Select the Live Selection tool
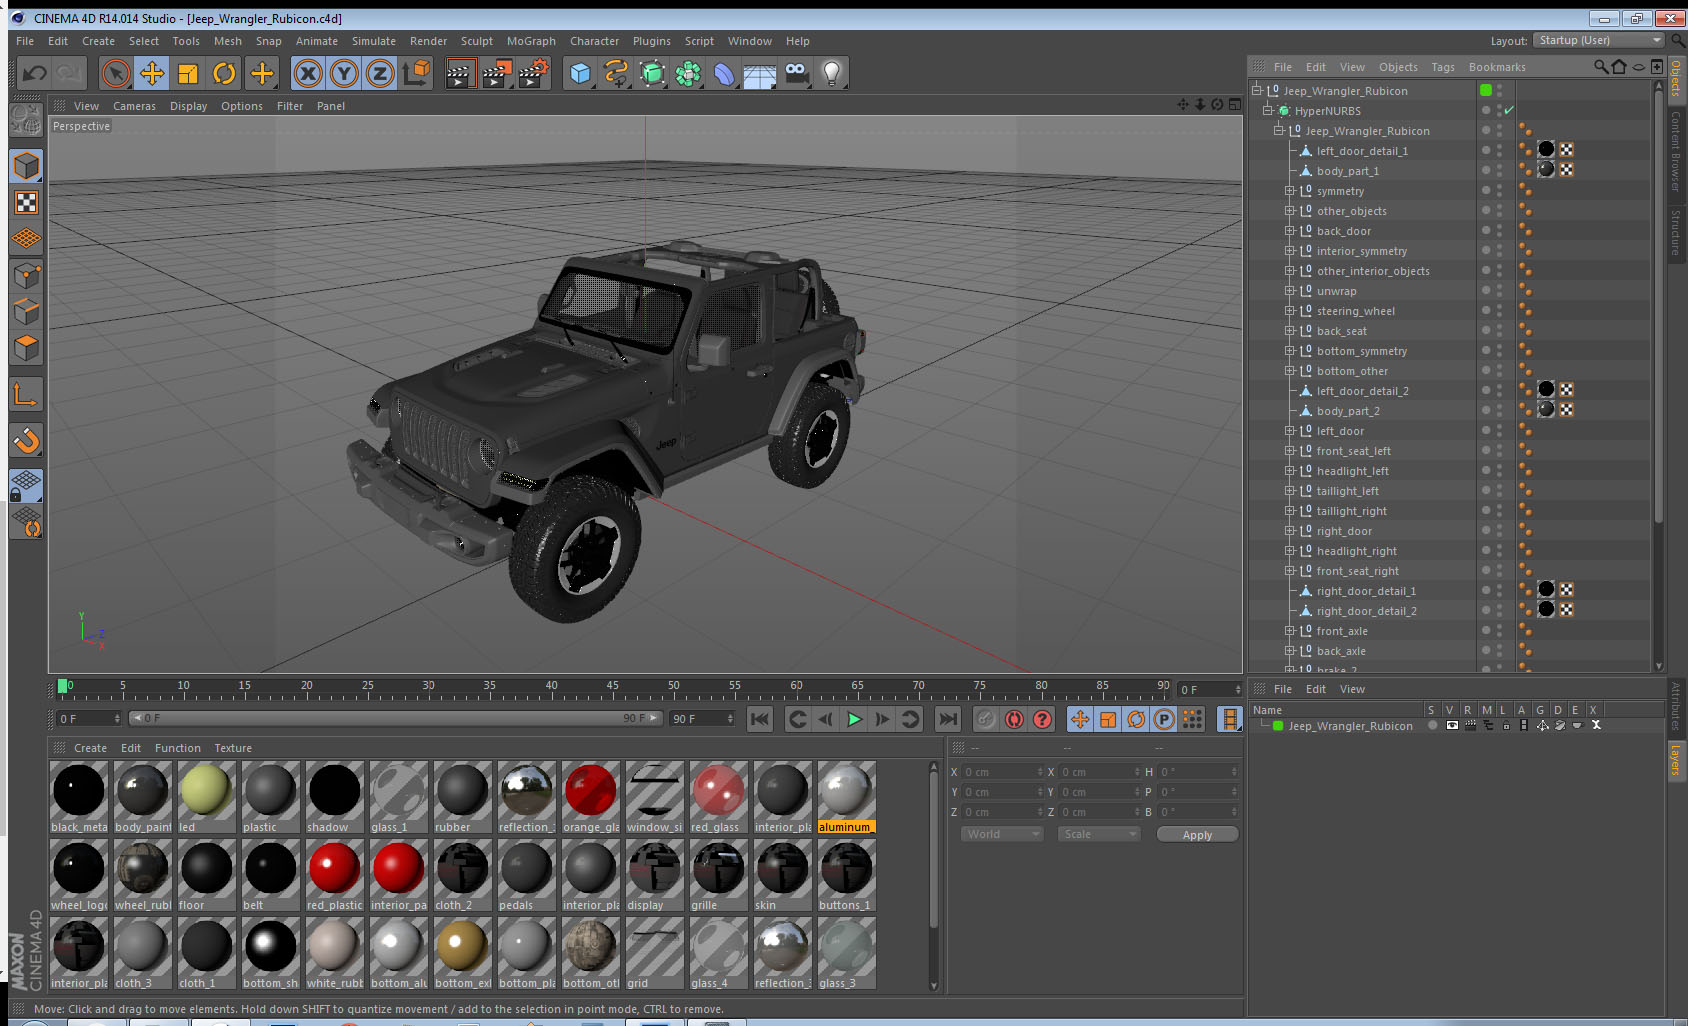The image size is (1688, 1026). 116,73
